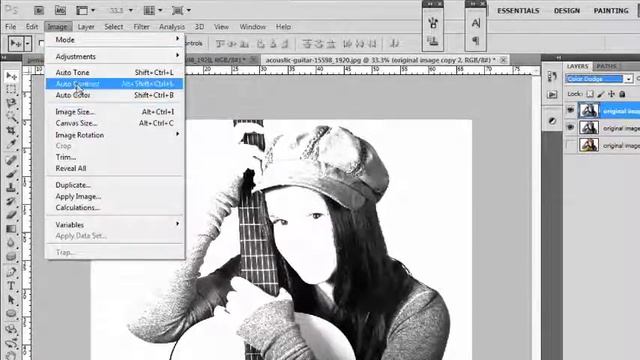Viewport: 640px width, 360px height.
Task: Select the Healing Brush tool
Action: pyautogui.click(x=11, y=160)
